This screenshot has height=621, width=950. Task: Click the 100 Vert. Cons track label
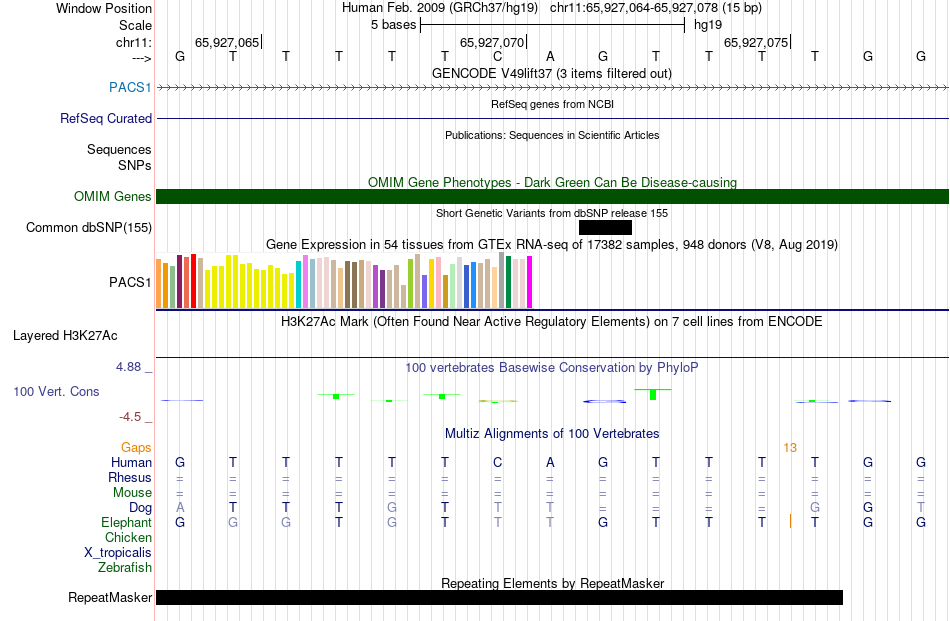coord(56,391)
